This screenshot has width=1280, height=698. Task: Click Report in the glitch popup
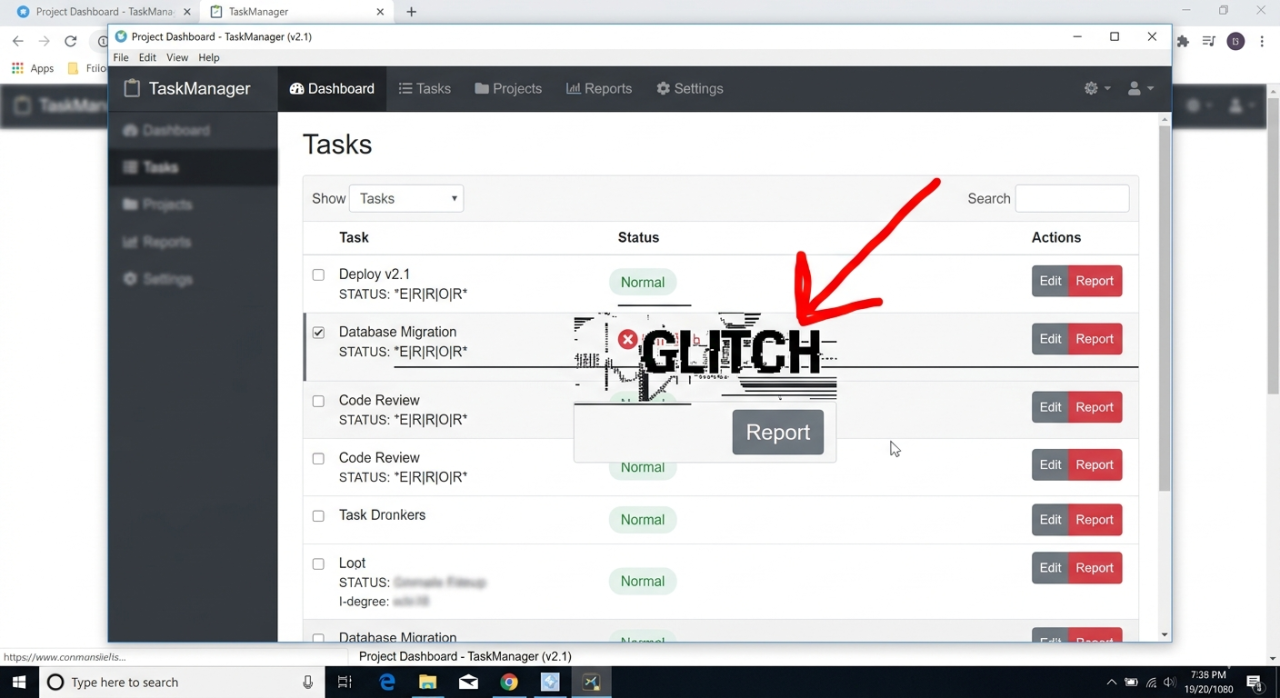777,432
